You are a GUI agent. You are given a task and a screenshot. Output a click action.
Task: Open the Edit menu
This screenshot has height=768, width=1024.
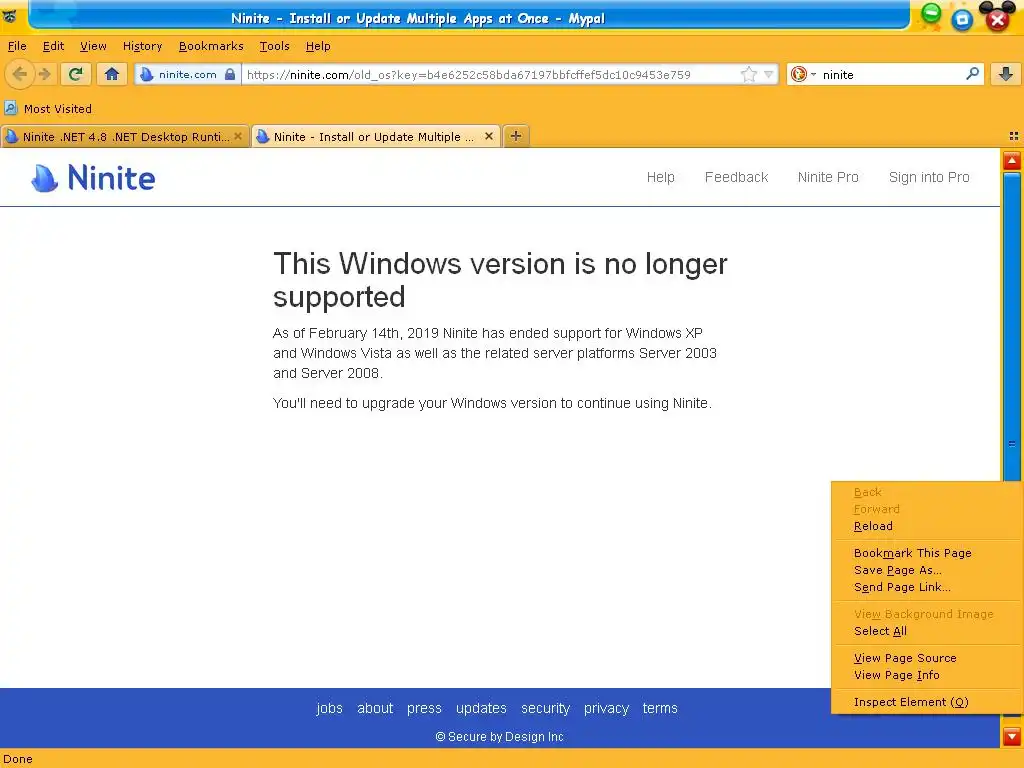[54, 46]
